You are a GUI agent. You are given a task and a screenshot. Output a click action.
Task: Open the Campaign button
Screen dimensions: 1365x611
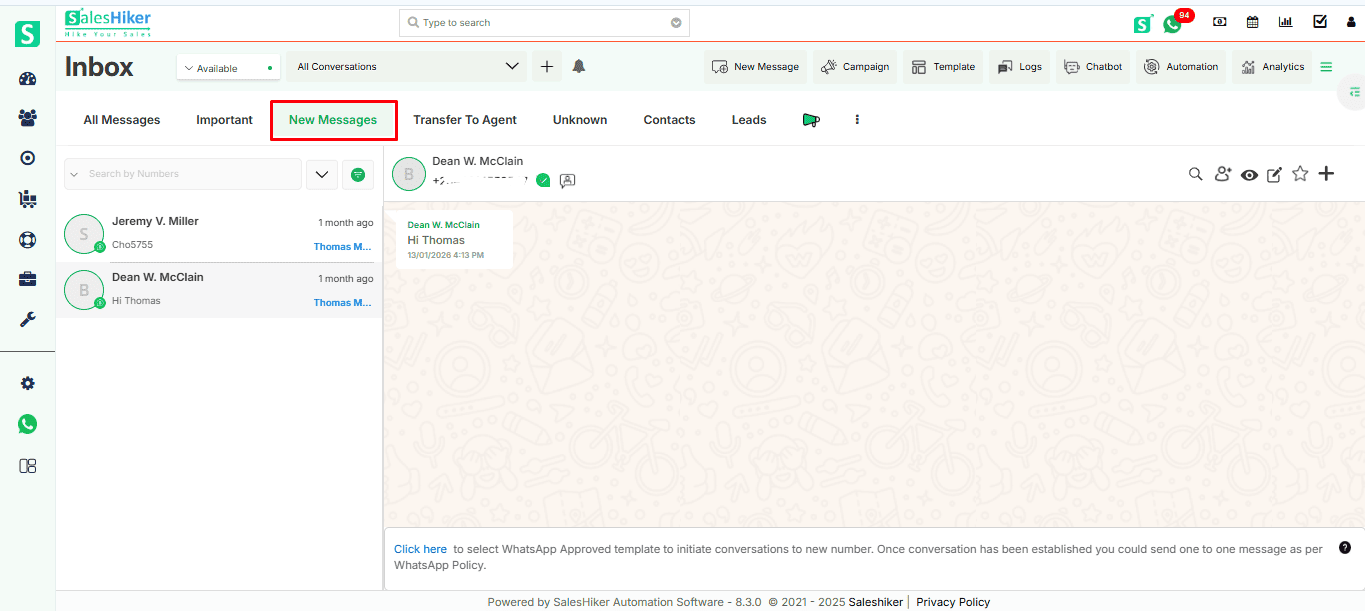[855, 67]
